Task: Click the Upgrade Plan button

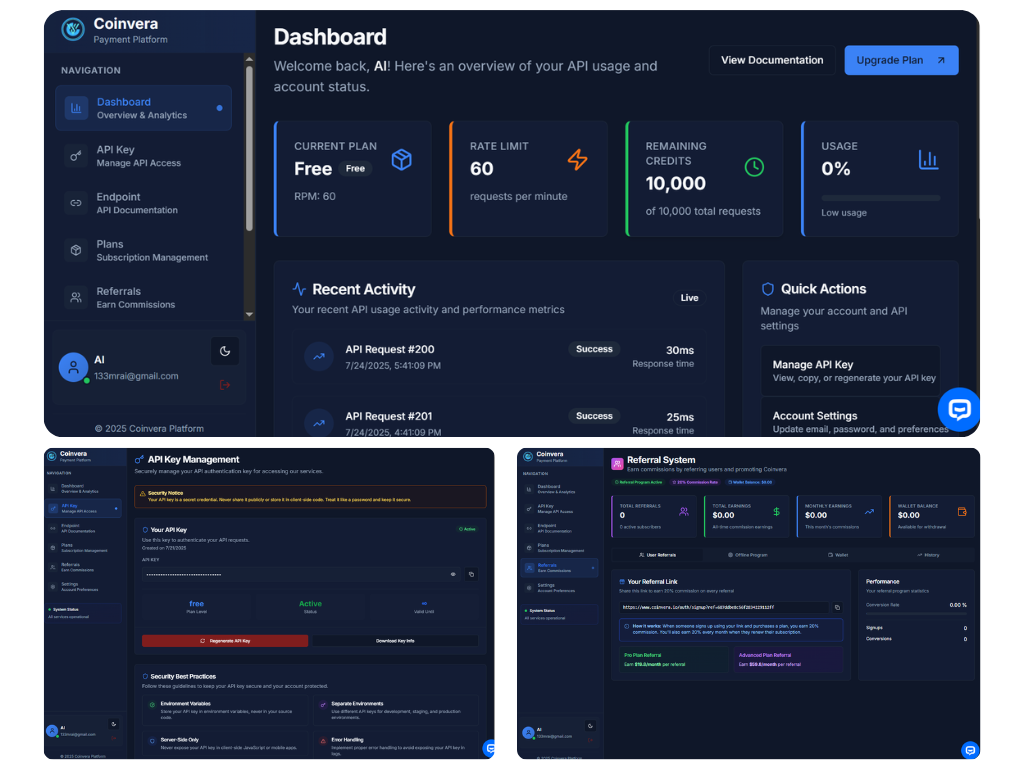Action: click(900, 60)
